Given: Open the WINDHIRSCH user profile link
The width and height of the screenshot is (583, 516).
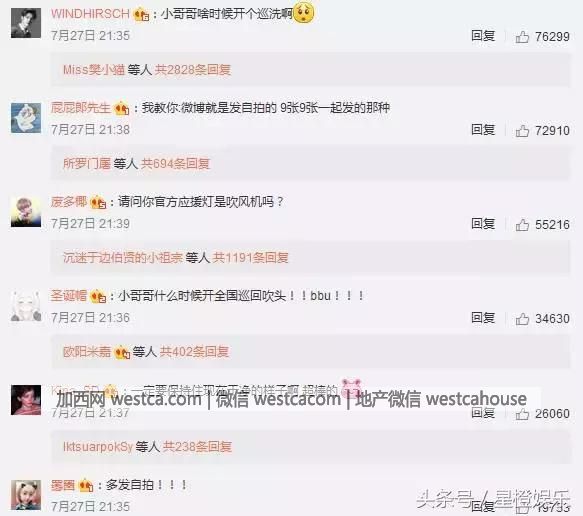Looking at the screenshot, I should pos(90,14).
